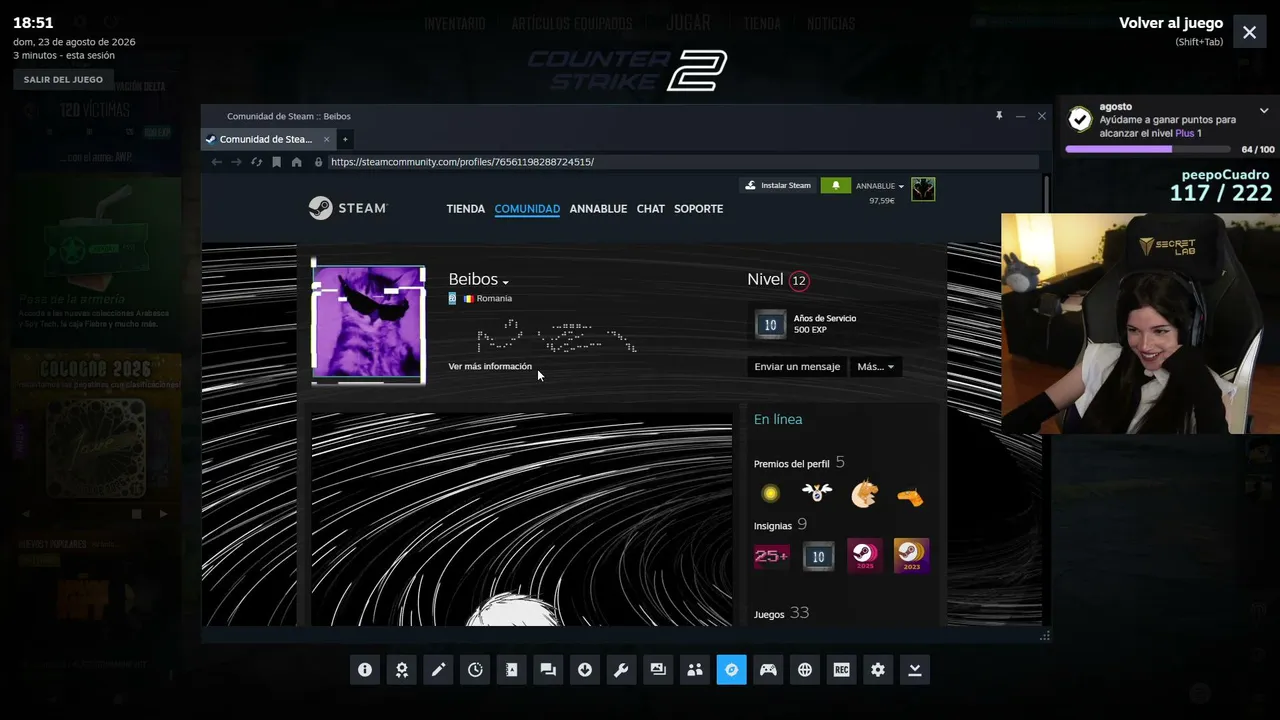The width and height of the screenshot is (1280, 720).
Task: Click the yellow sun profile award
Action: [x=770, y=494]
